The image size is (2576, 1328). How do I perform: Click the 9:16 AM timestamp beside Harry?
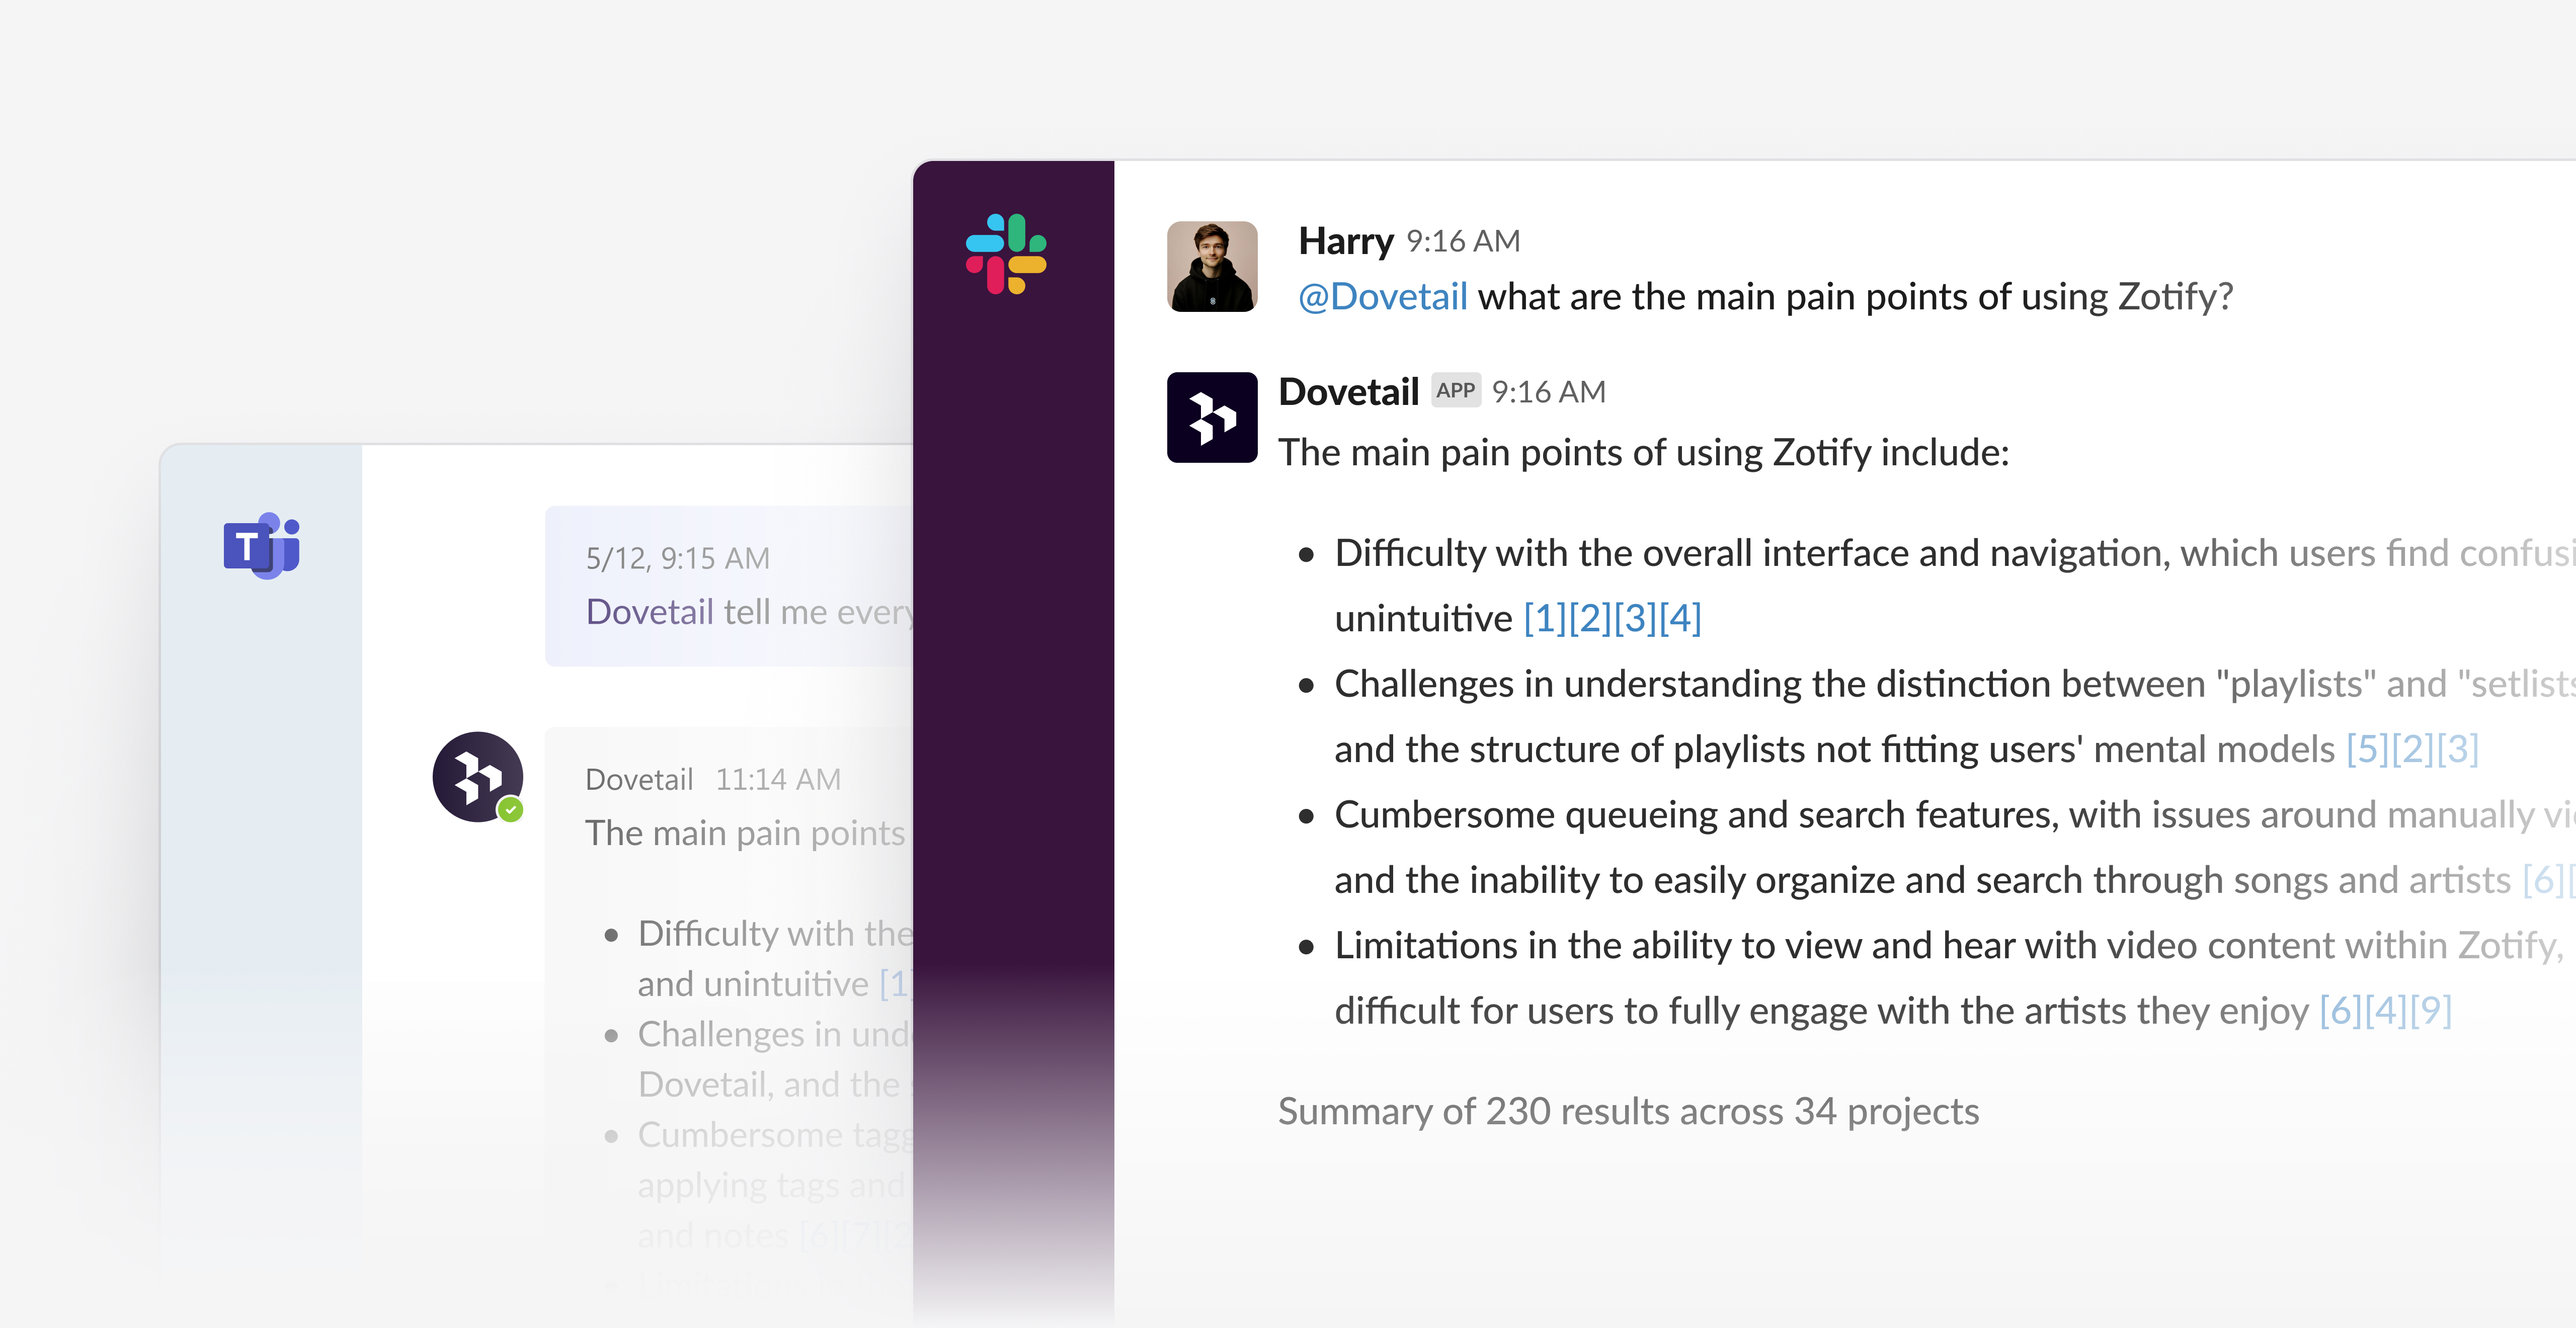pos(1463,241)
